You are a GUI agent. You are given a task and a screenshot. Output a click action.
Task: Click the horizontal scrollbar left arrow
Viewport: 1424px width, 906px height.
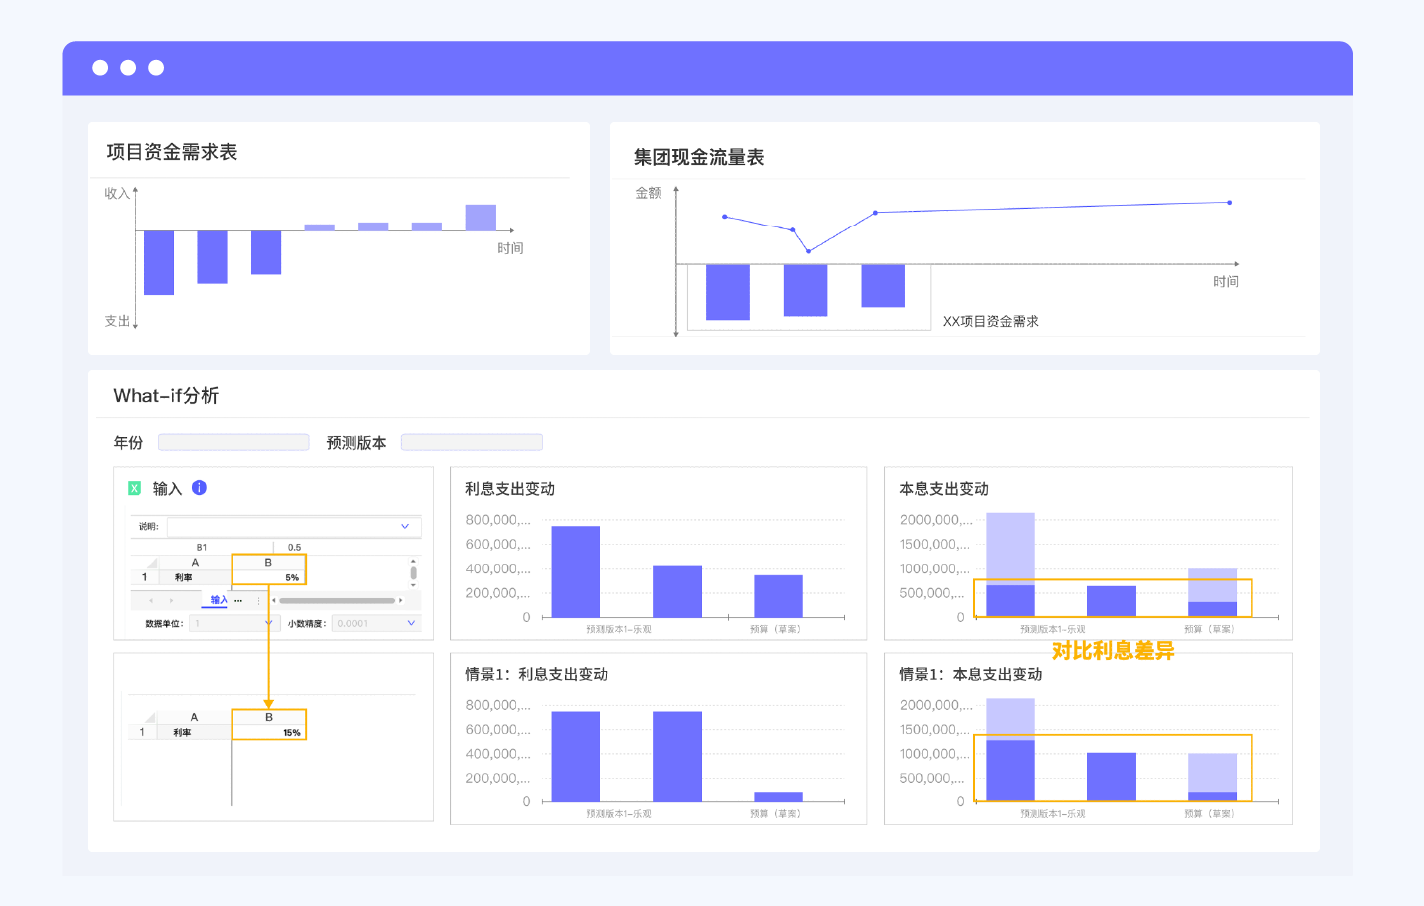tap(274, 600)
